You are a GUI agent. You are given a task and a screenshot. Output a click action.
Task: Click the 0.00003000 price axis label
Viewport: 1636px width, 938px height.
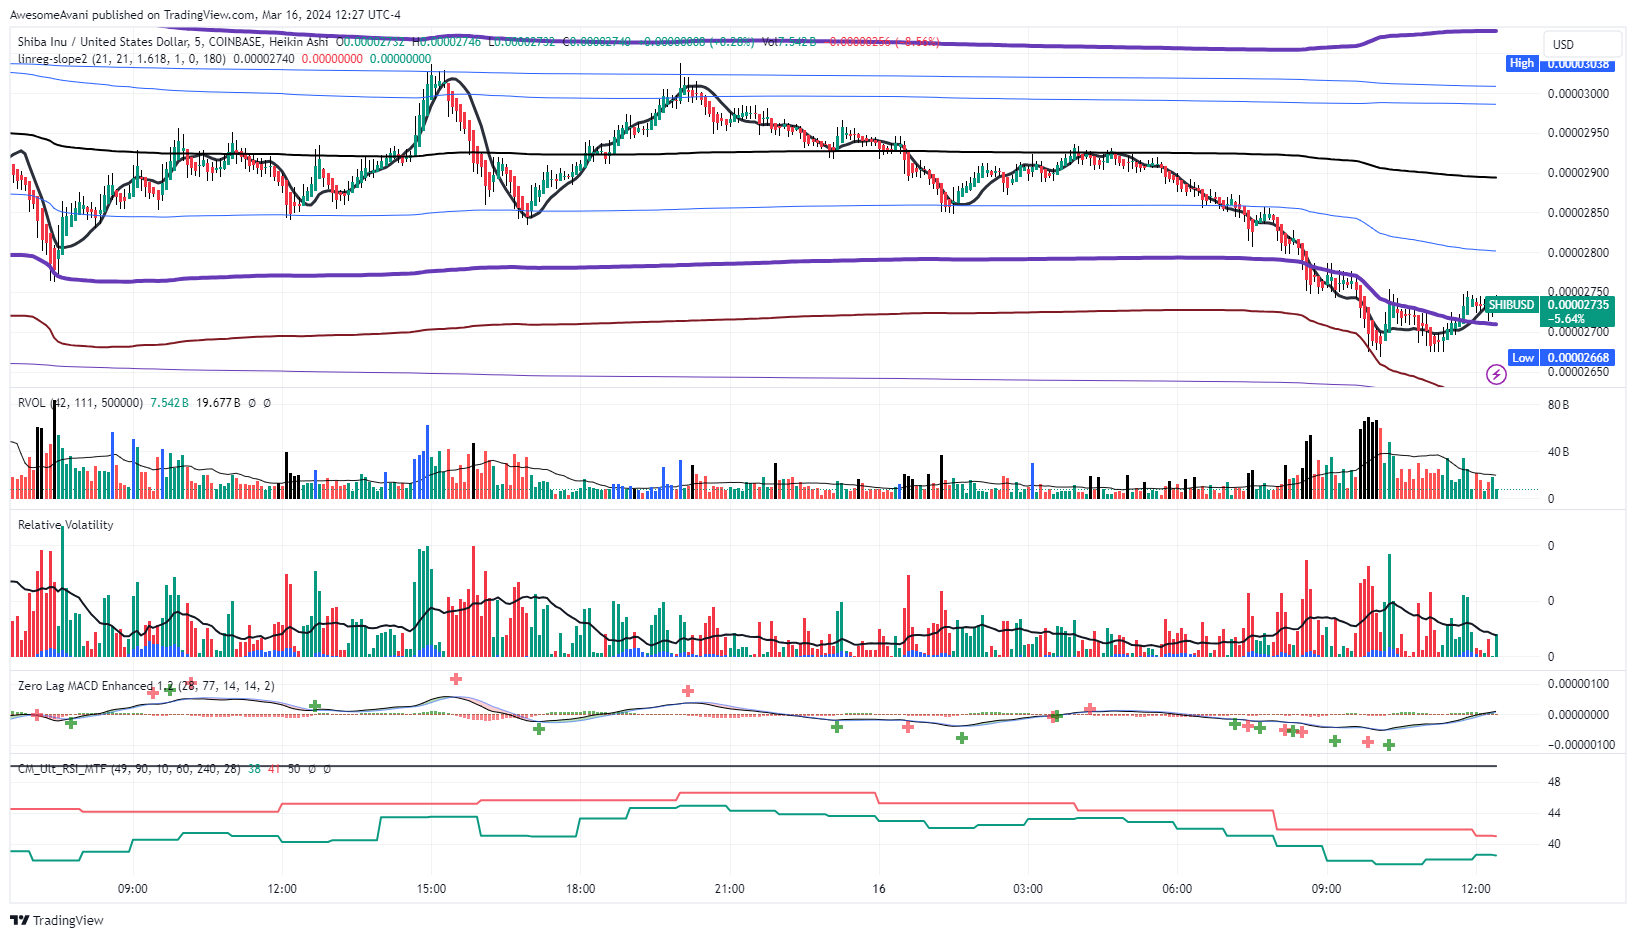[x=1578, y=94]
